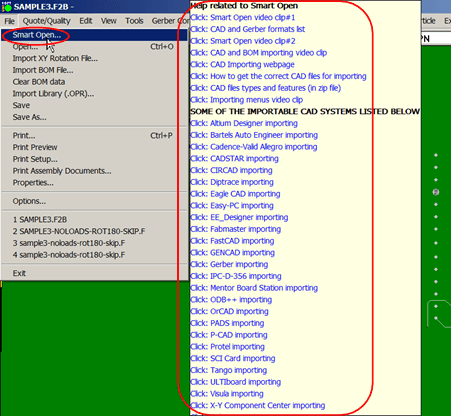Open Print Preview
Viewport: 451px width, 416px height.
pos(95,147)
